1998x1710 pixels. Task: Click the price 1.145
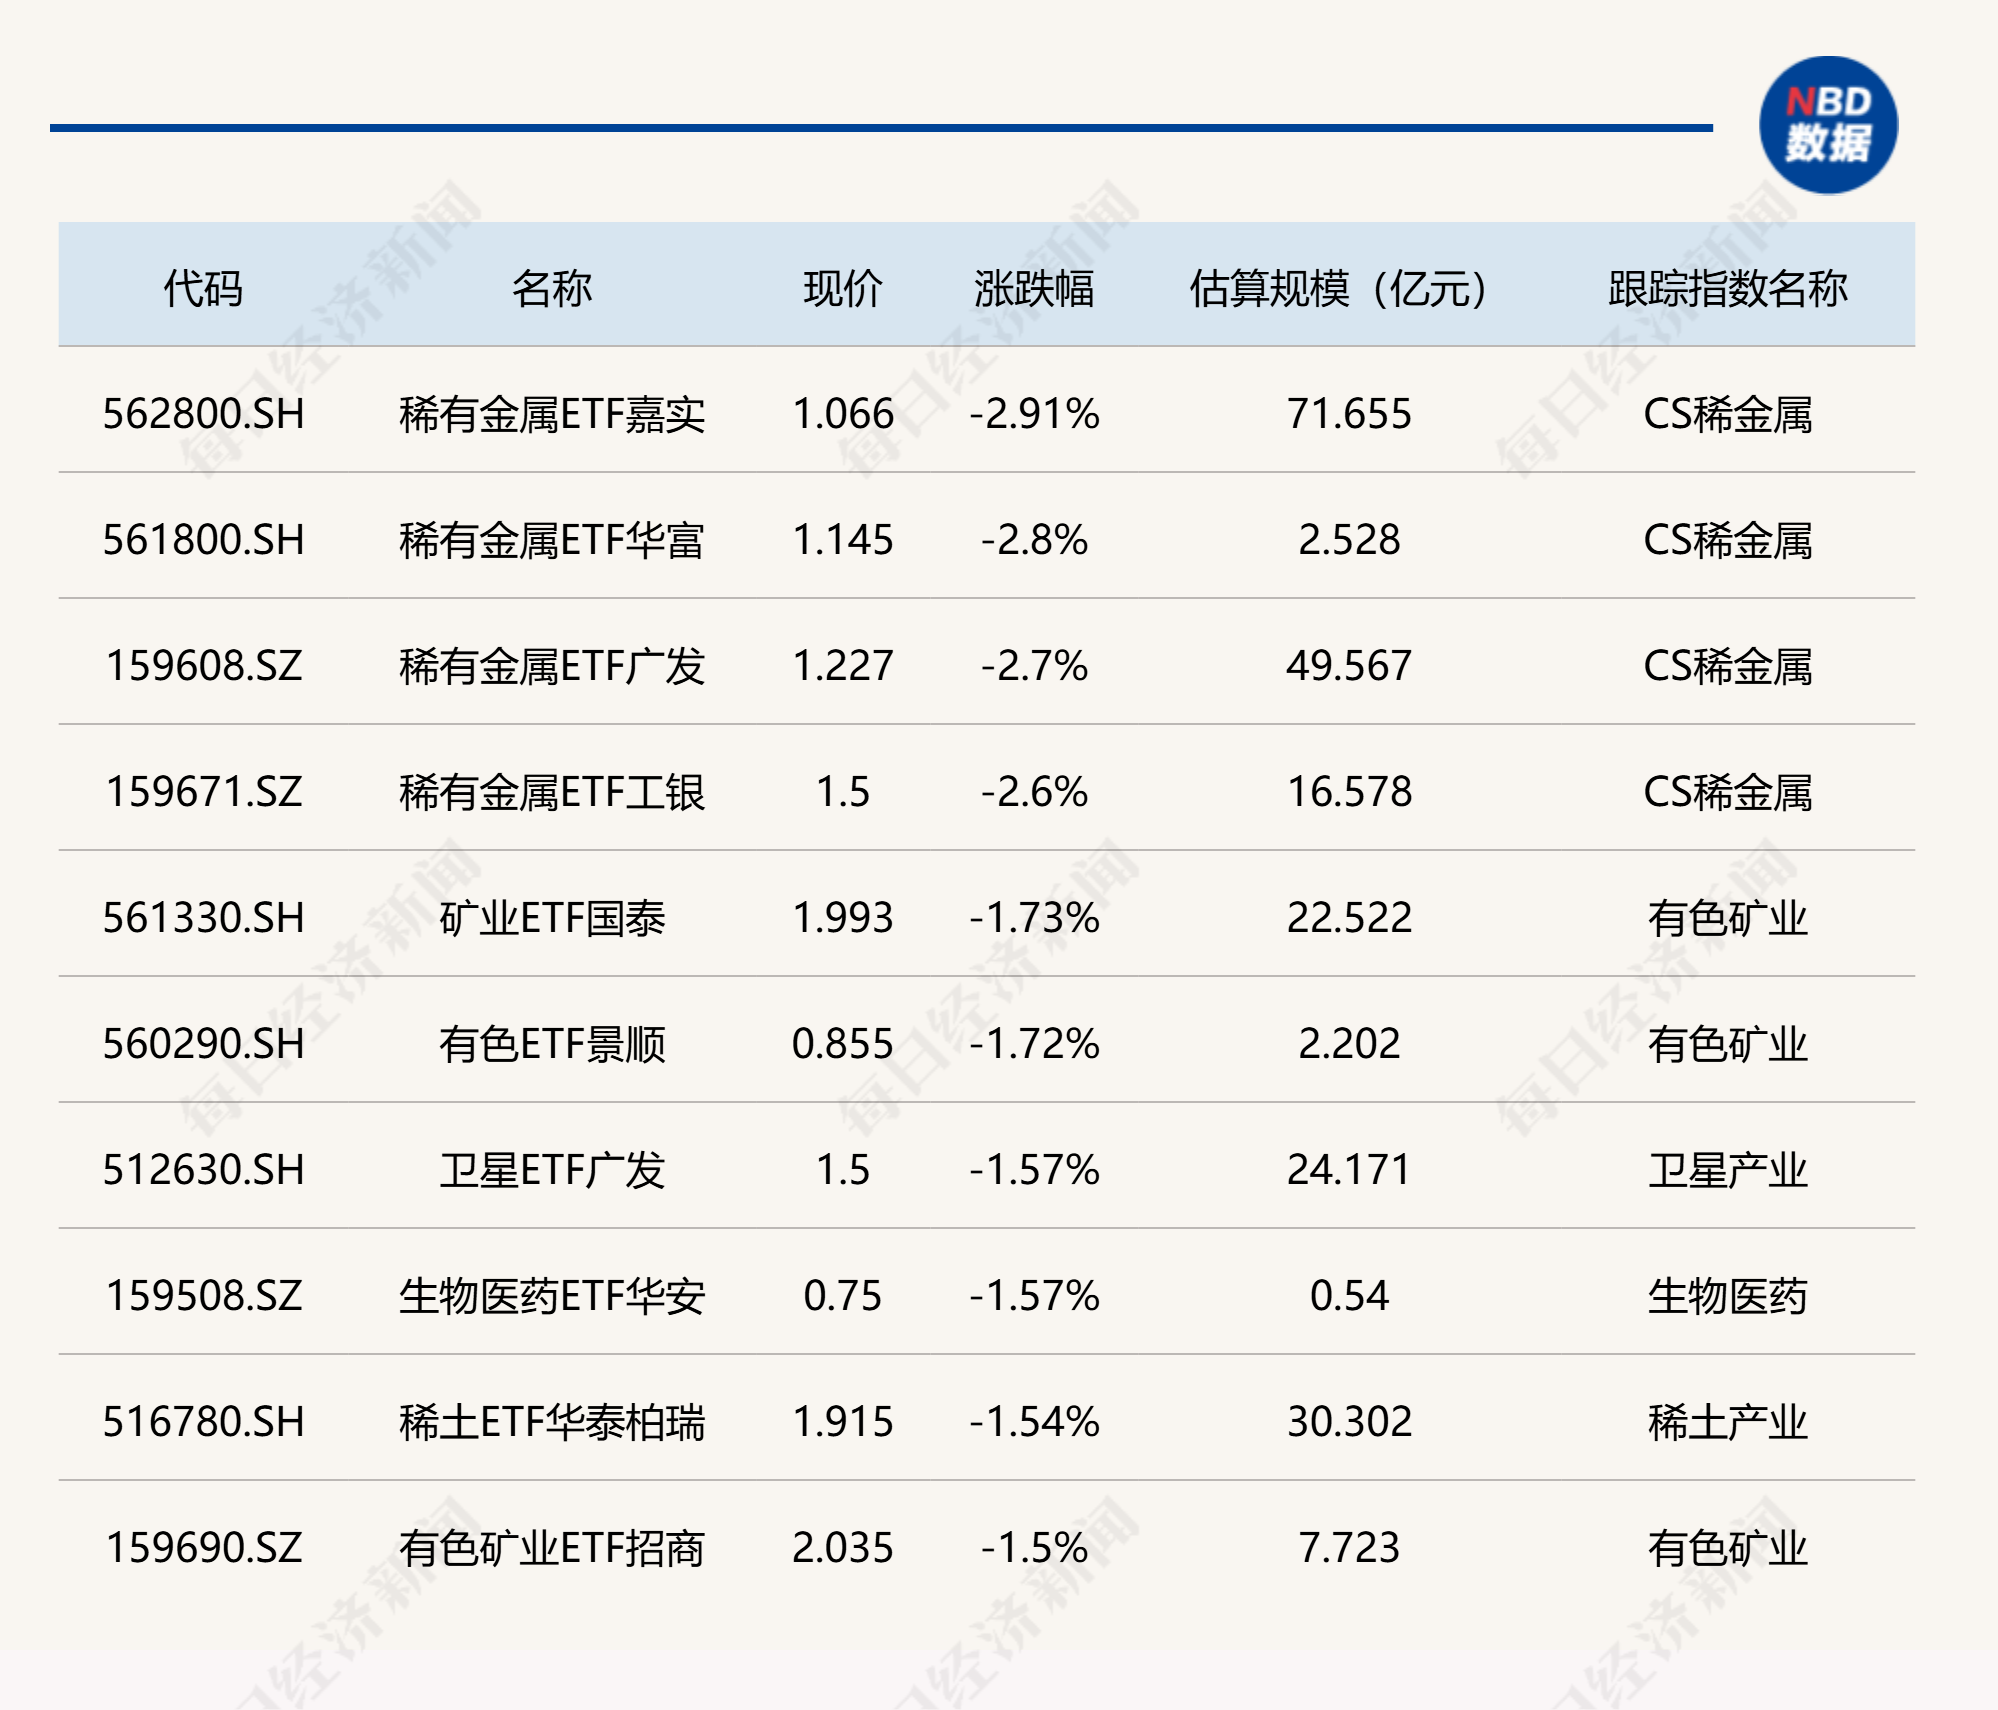click(x=843, y=540)
